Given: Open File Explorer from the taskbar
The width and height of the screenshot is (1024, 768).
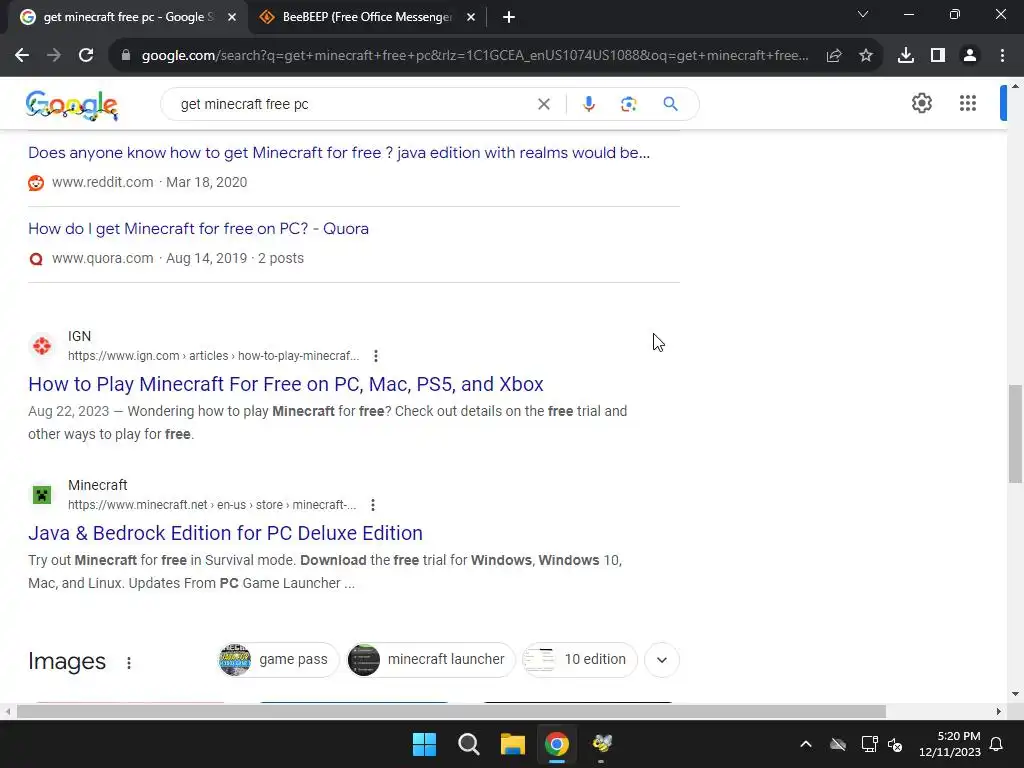Looking at the screenshot, I should [x=513, y=744].
